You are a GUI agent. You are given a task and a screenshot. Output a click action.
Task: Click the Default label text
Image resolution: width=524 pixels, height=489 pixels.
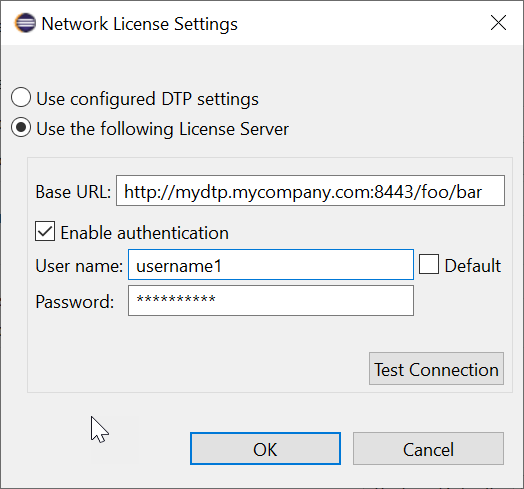[473, 266]
